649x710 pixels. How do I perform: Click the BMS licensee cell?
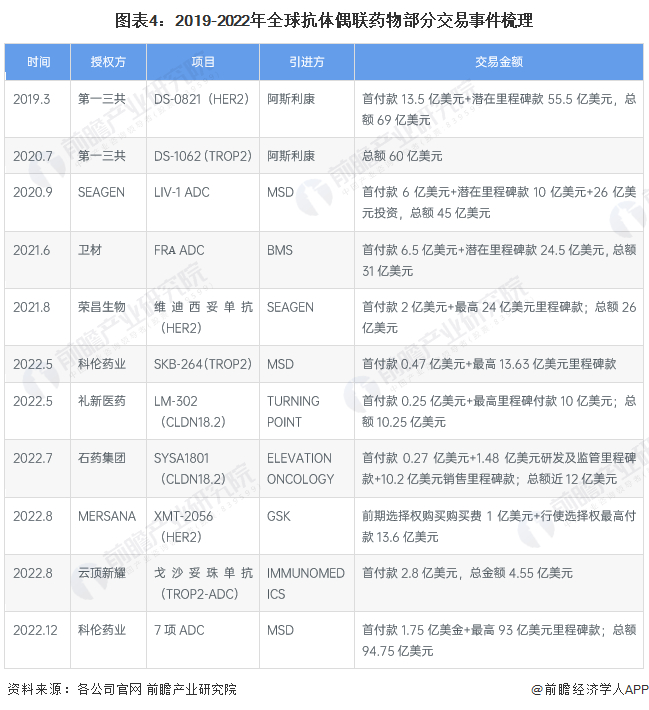(307, 260)
